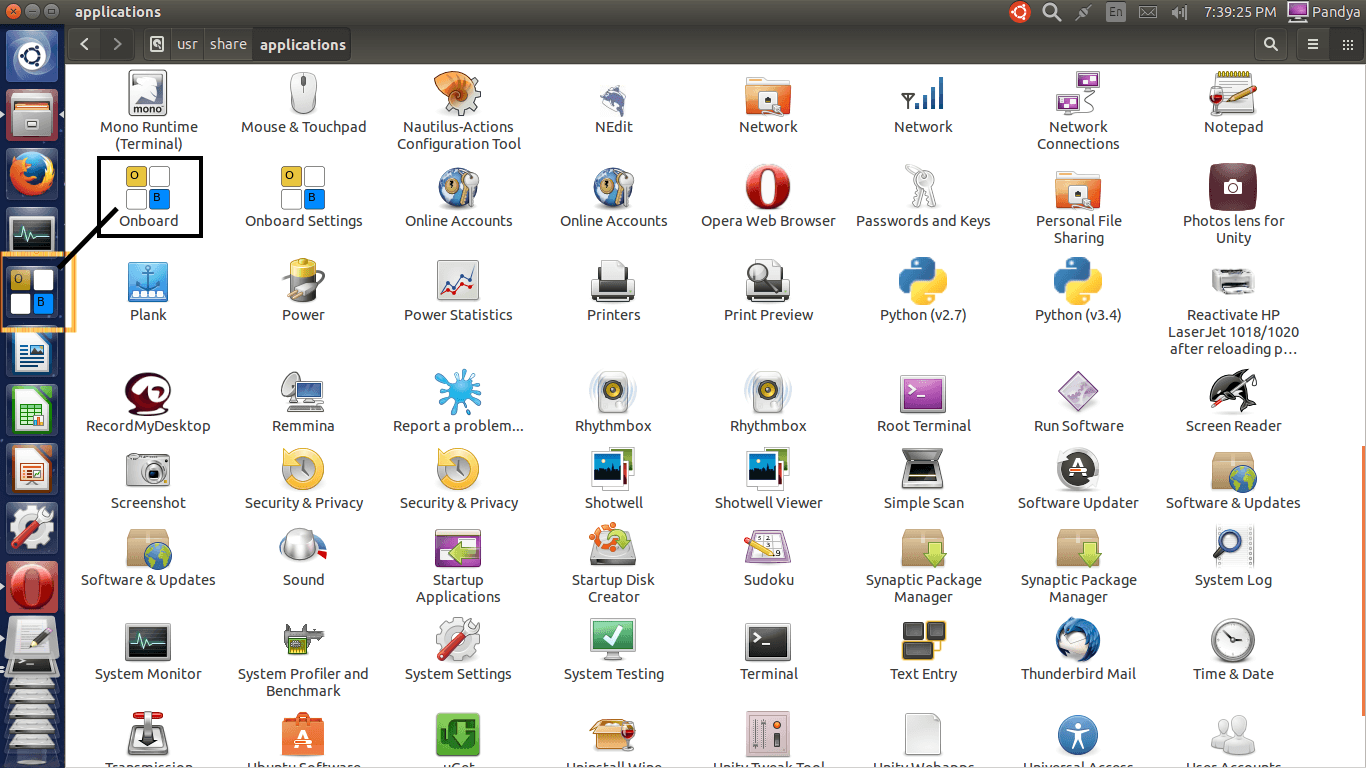The image size is (1366, 768).
Task: Click the file list vertical scrollbar
Action: pyautogui.click(x=1362, y=580)
